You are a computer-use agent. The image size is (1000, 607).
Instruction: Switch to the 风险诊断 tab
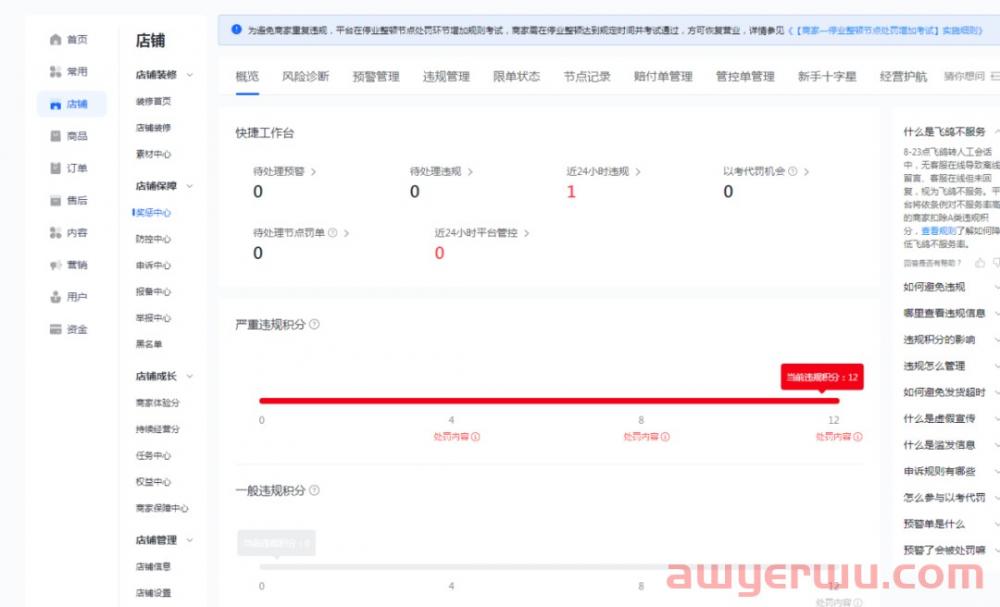tap(305, 76)
